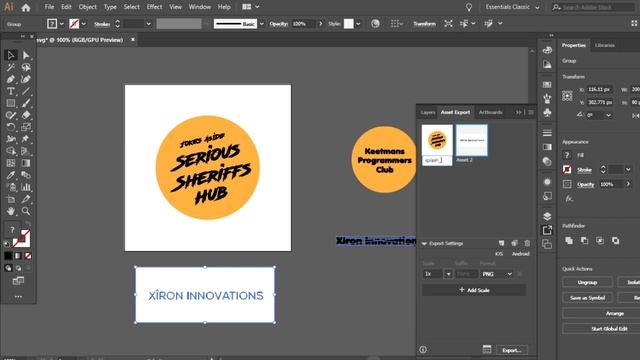
Task: Click the Pathfinder Exclude icon
Action: 615,240
